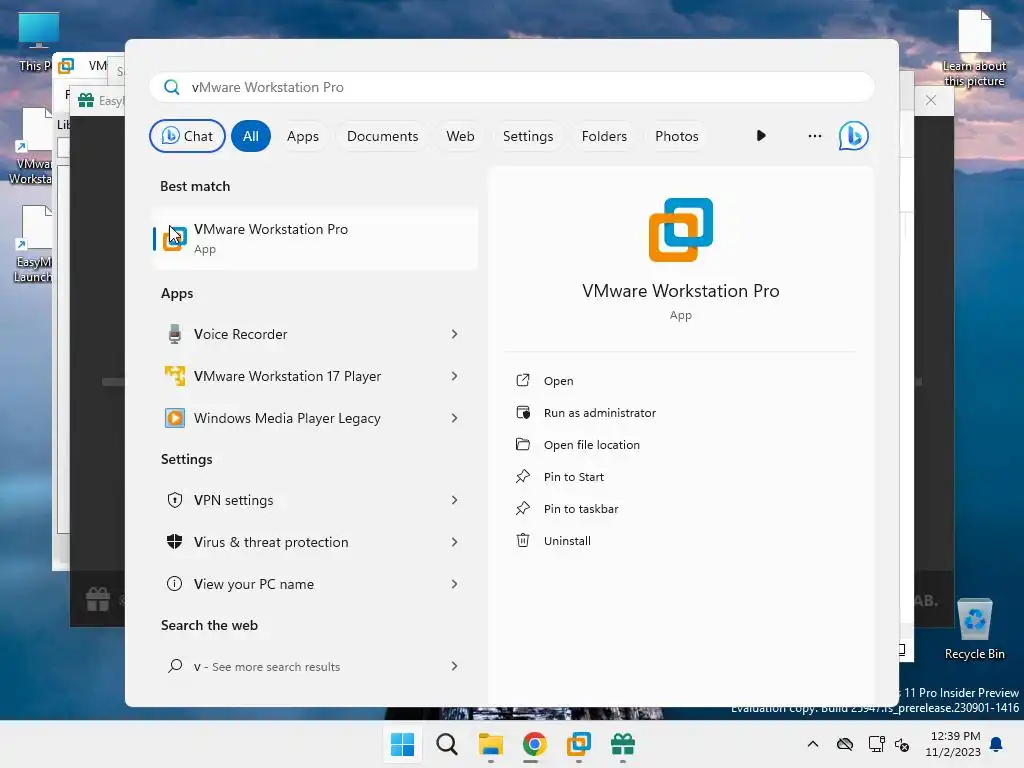
Task: Show hidden tray icons chevron
Action: tap(812, 744)
